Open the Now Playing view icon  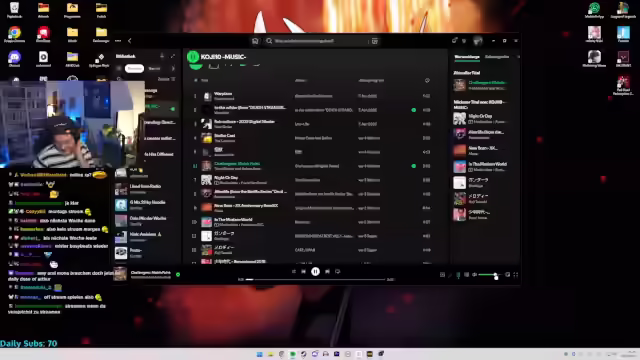click(x=442, y=275)
